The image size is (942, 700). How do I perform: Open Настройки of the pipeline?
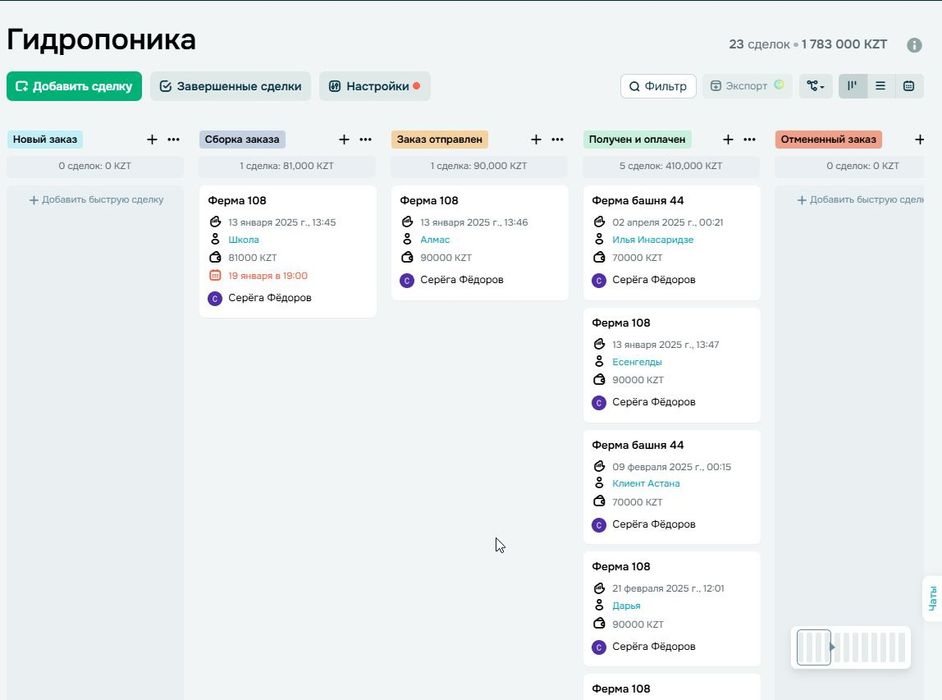coord(374,86)
